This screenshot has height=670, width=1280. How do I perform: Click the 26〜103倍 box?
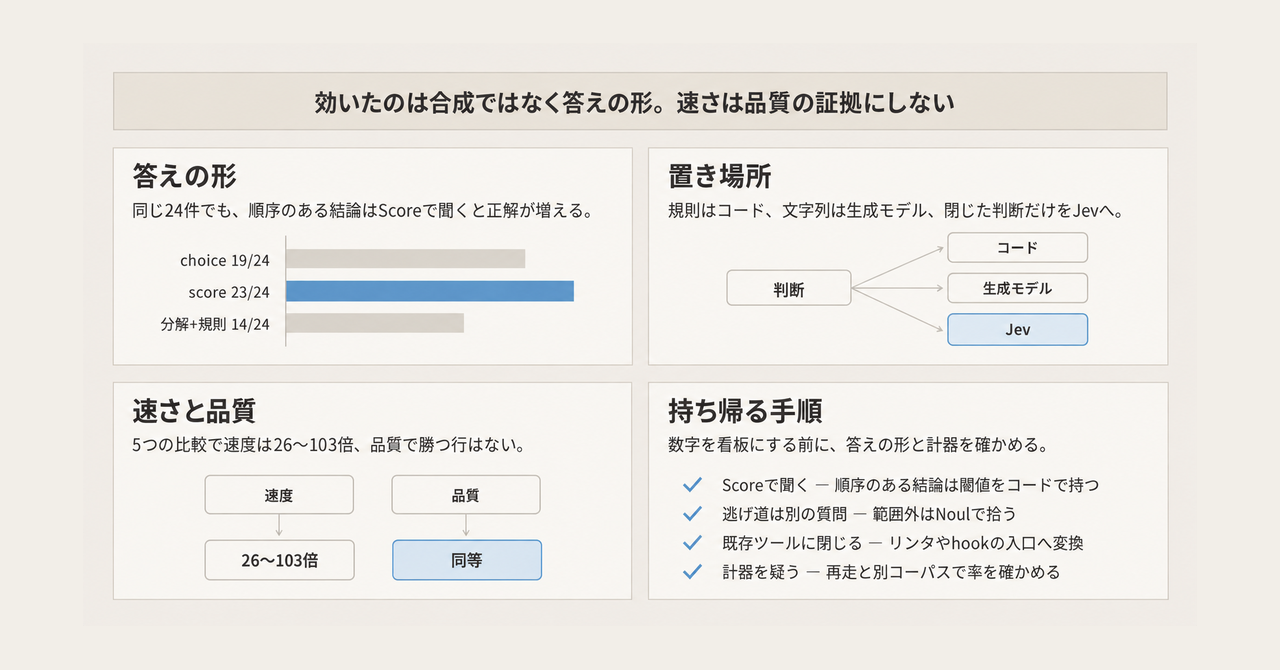pos(279,560)
